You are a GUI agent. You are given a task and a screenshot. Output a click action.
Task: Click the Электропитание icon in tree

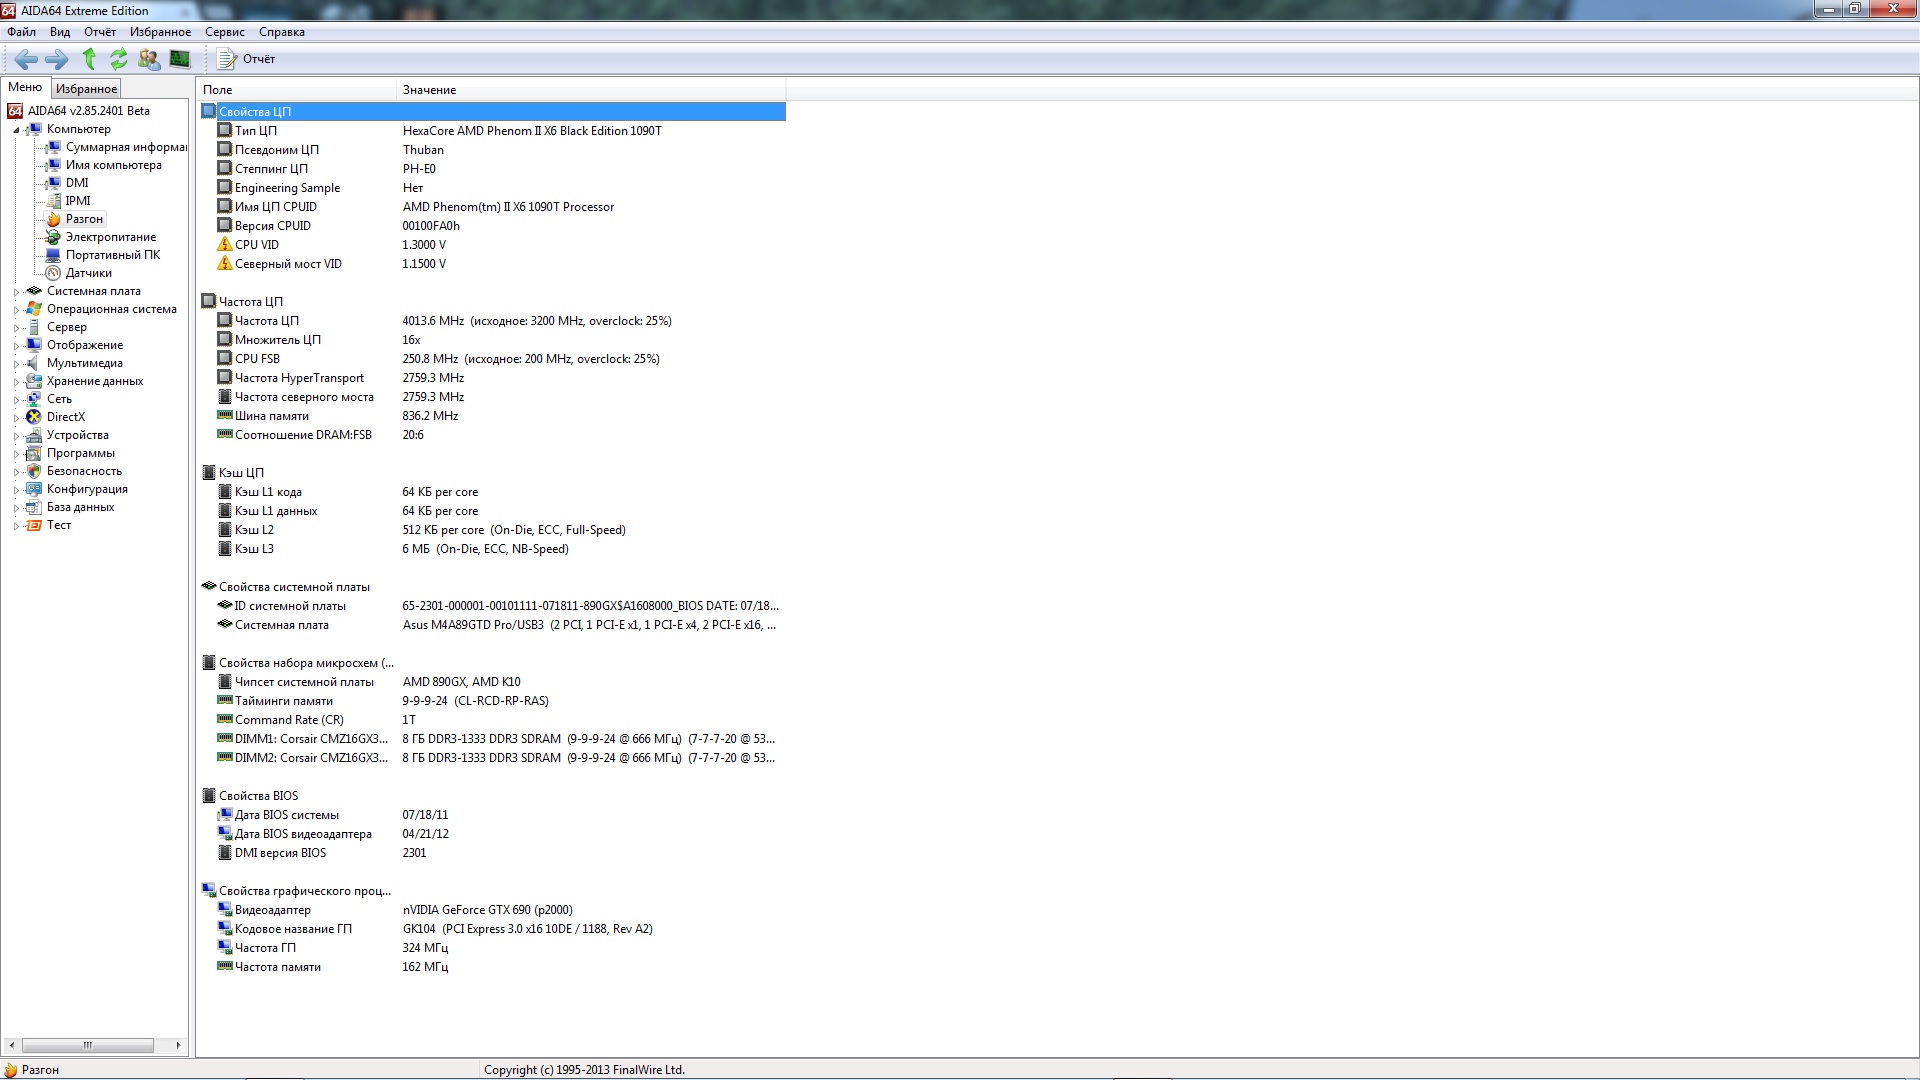[x=53, y=237]
